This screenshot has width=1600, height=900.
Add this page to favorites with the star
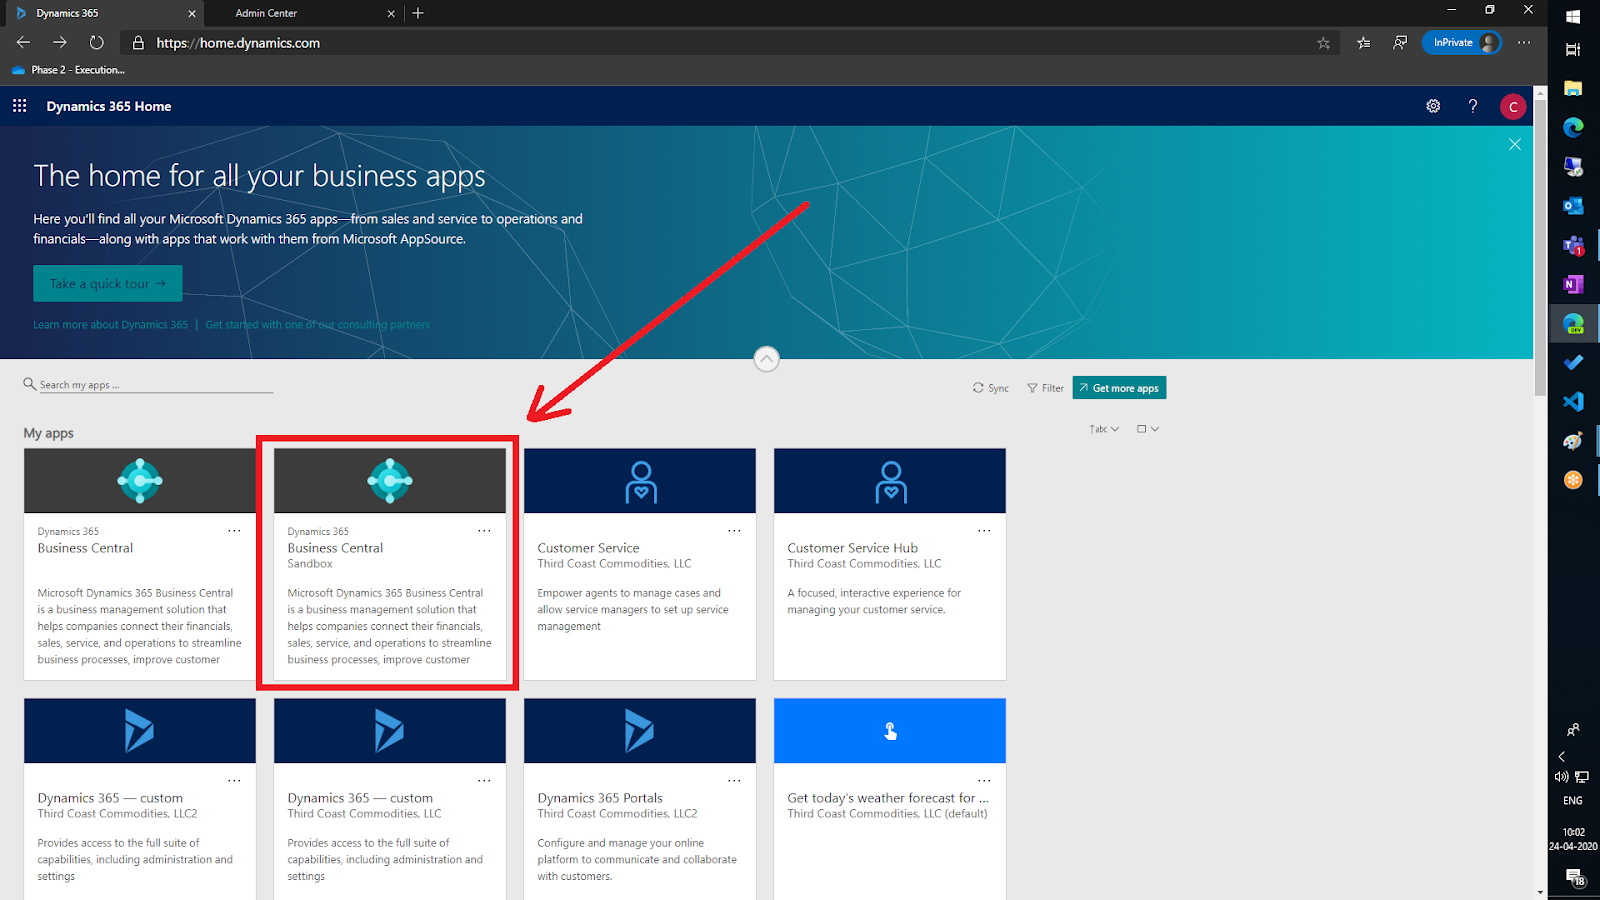click(x=1324, y=43)
